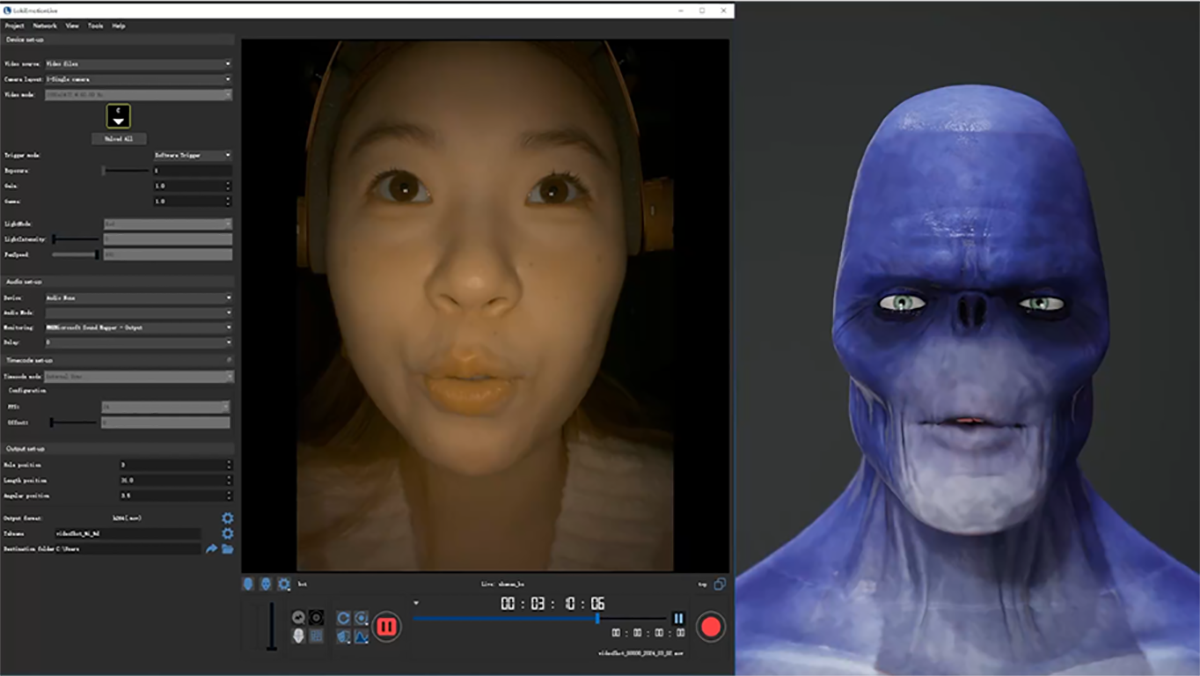Click the Hole position spinner
Screen dimensions: 1200x676
[175, 465]
